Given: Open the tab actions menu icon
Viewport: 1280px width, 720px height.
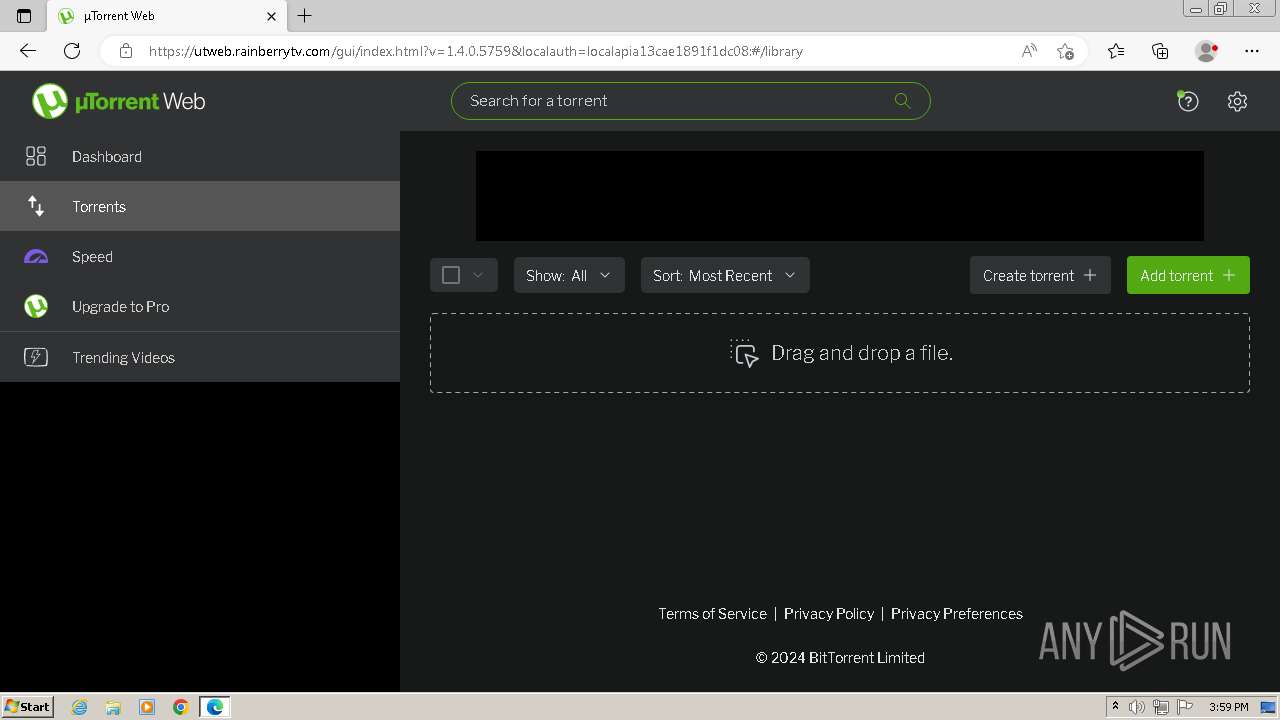Looking at the screenshot, I should tap(24, 16).
